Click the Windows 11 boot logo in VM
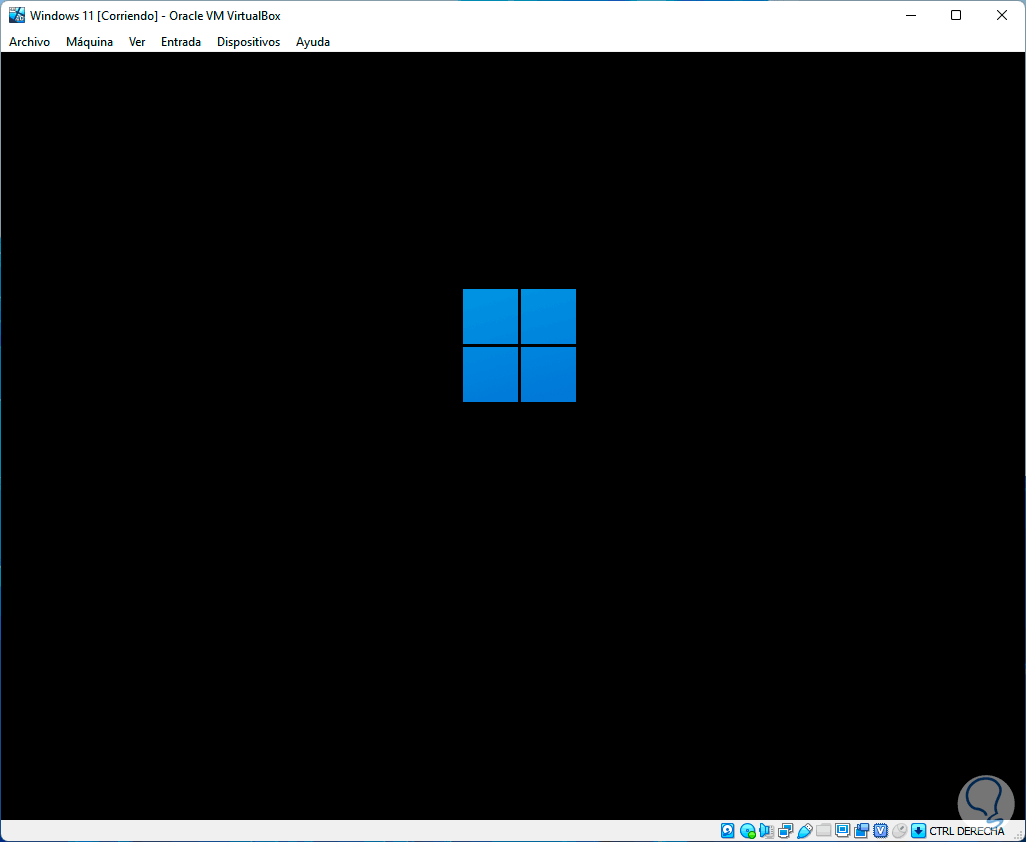The height and width of the screenshot is (842, 1026). [x=520, y=345]
